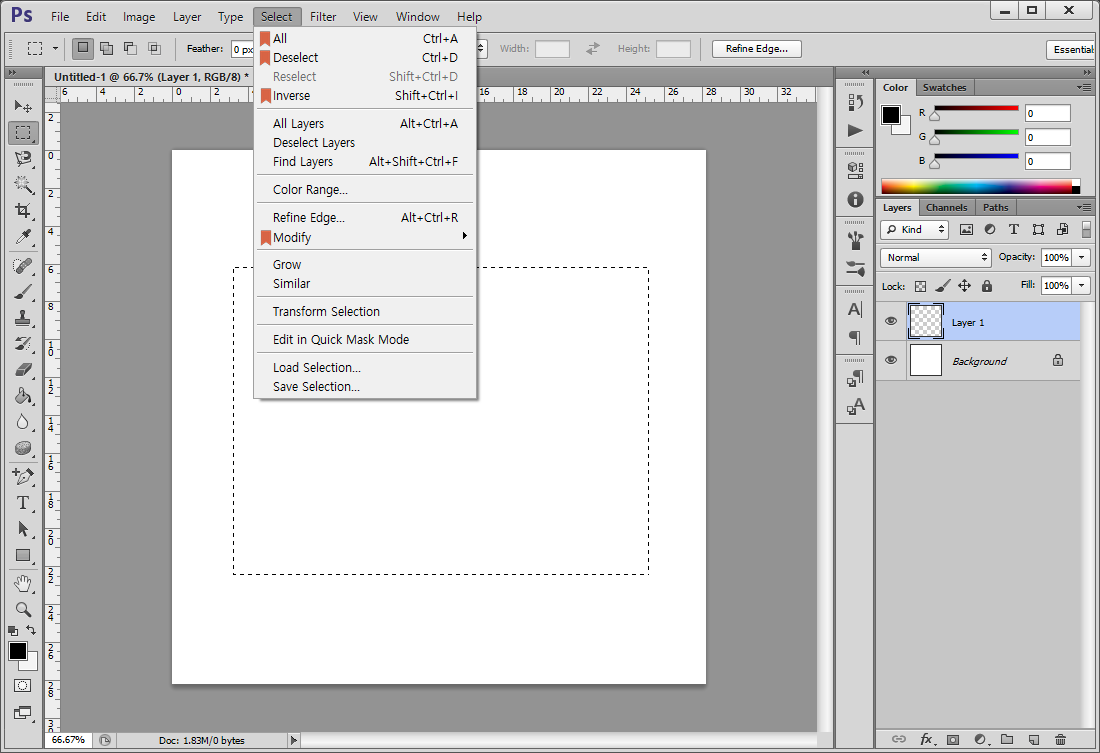Select the Lasso tool
The image size is (1100, 753).
[23, 159]
